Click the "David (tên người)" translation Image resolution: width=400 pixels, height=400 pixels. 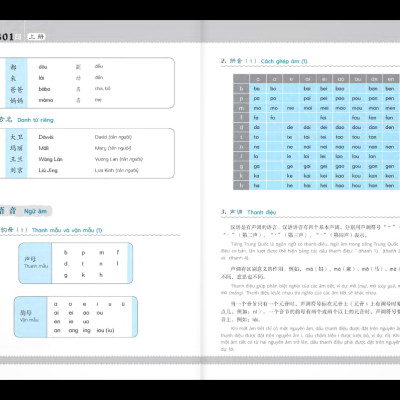(113, 137)
